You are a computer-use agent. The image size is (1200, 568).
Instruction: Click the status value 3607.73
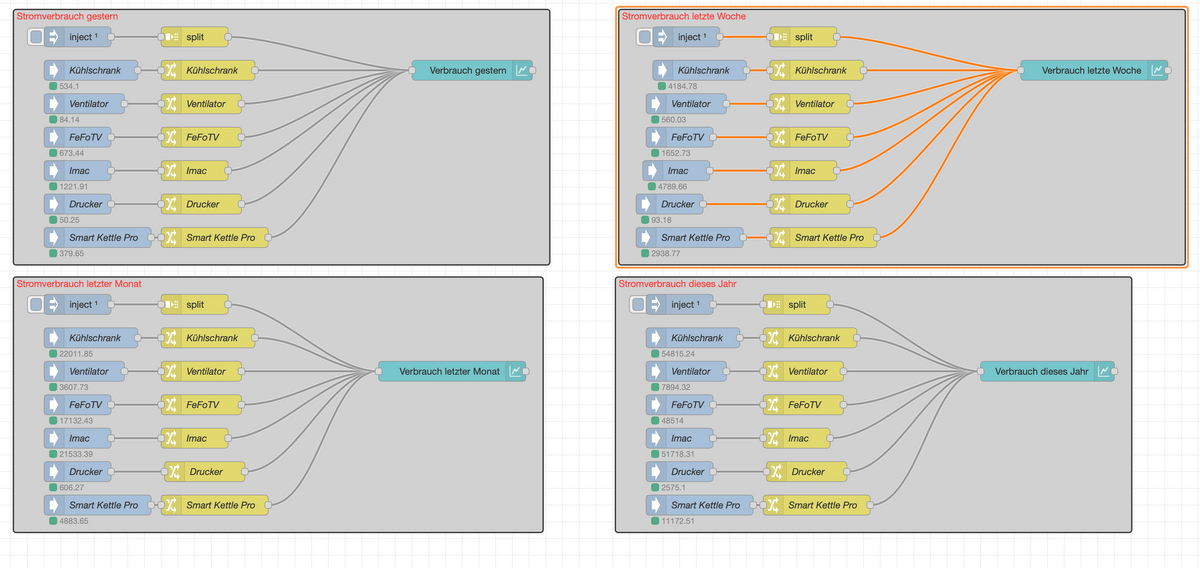click(x=75, y=388)
